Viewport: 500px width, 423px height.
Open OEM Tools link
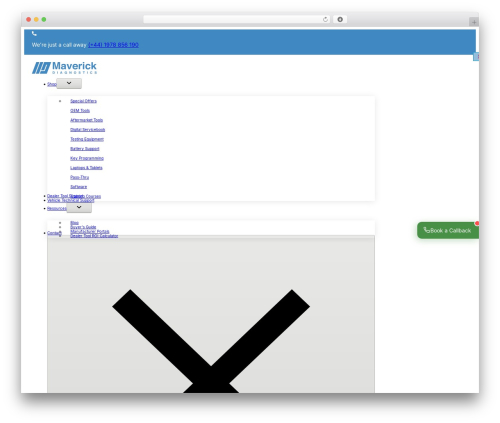[x=80, y=111]
